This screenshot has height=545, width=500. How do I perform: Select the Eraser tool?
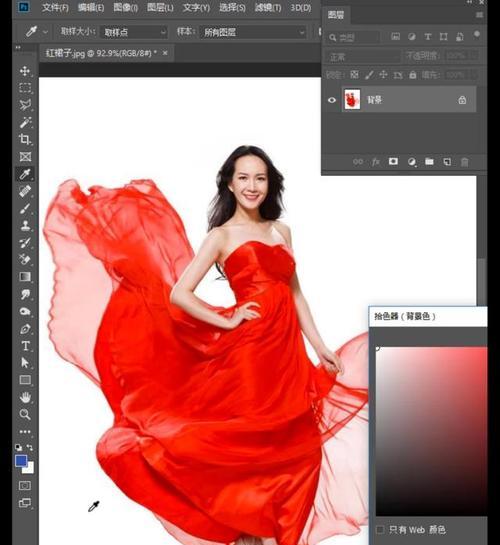(x=25, y=259)
